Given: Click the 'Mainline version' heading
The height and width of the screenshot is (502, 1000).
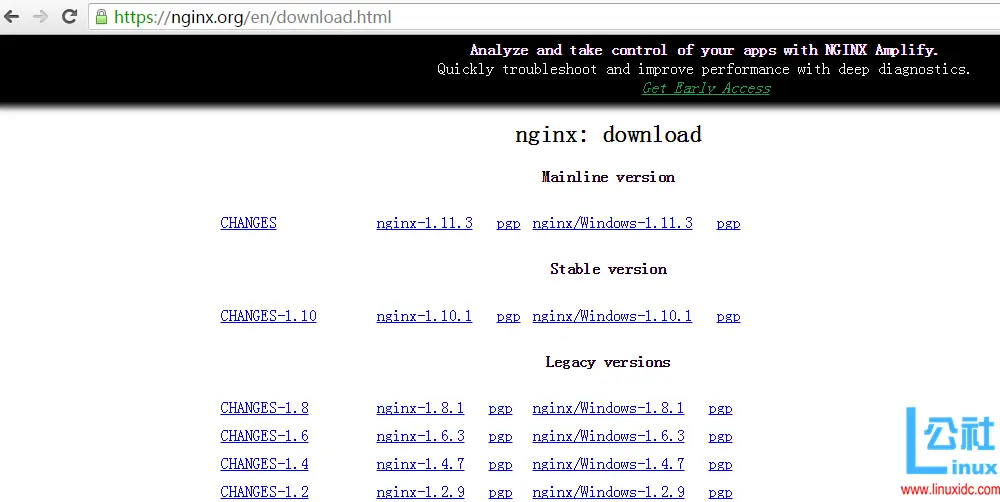Looking at the screenshot, I should (x=608, y=177).
